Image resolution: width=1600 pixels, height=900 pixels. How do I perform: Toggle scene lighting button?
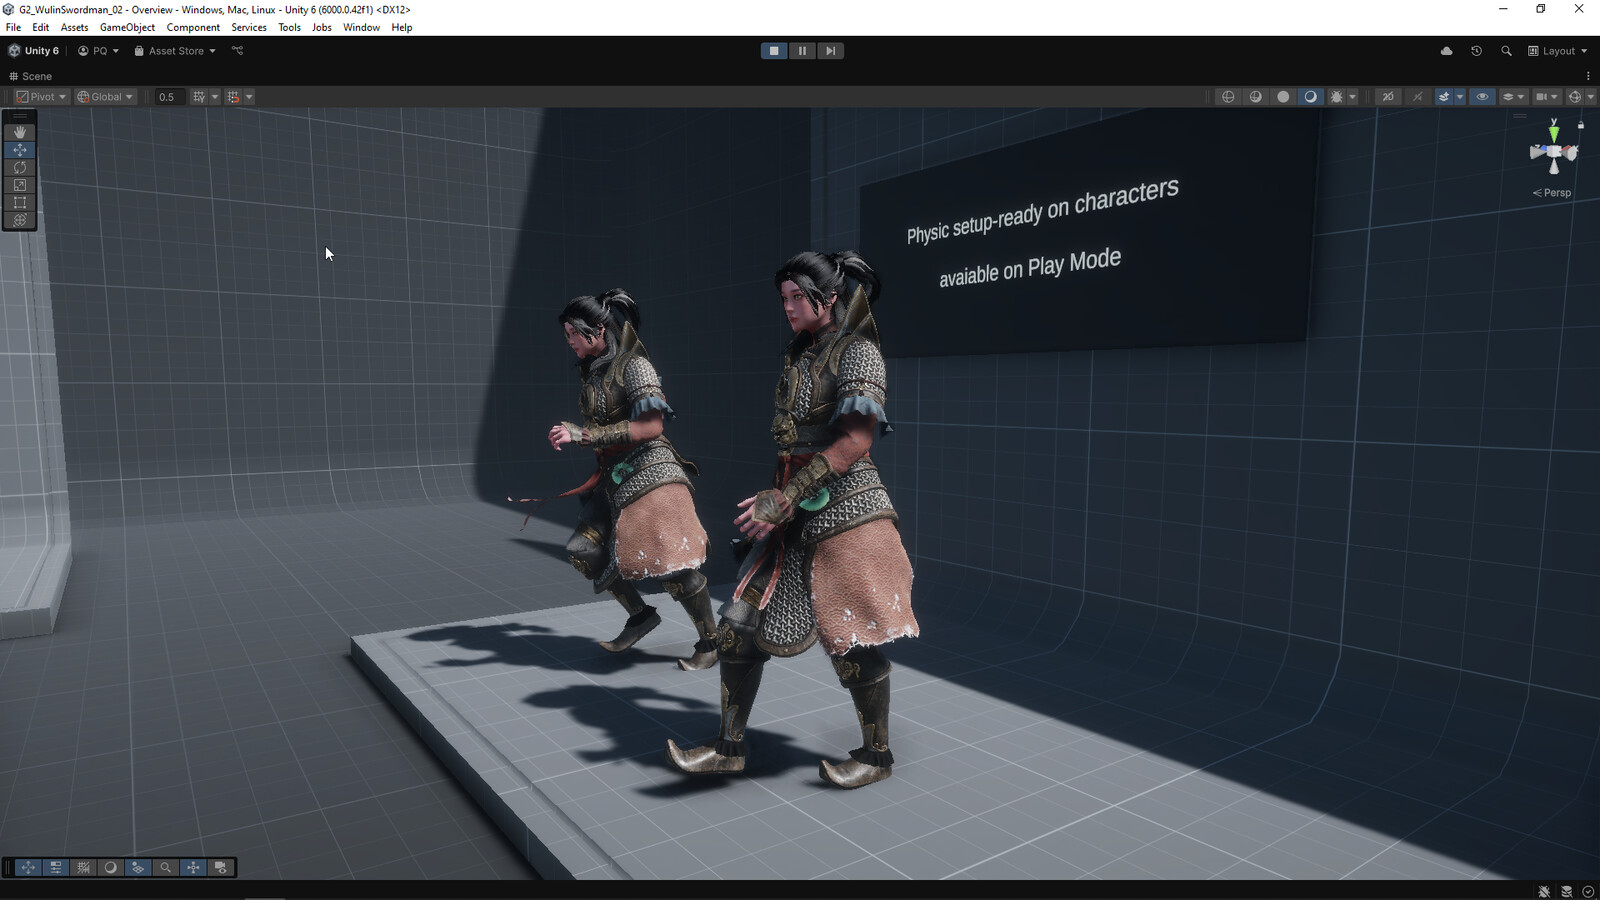click(x=1417, y=97)
